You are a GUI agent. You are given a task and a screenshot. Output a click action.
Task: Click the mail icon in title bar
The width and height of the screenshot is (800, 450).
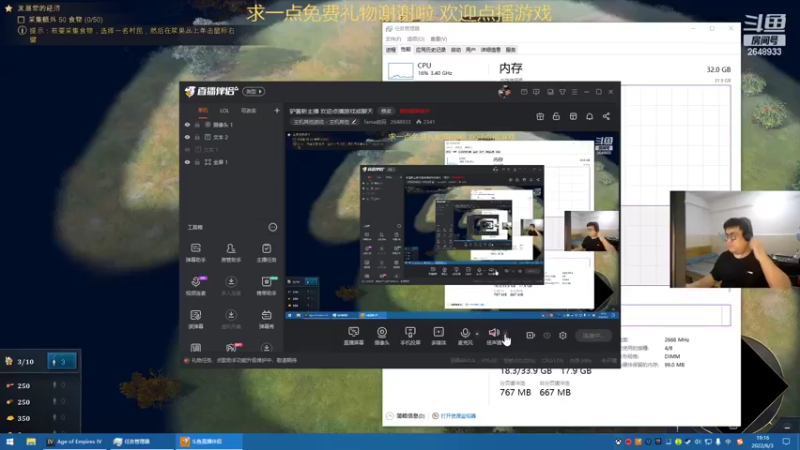(524, 92)
